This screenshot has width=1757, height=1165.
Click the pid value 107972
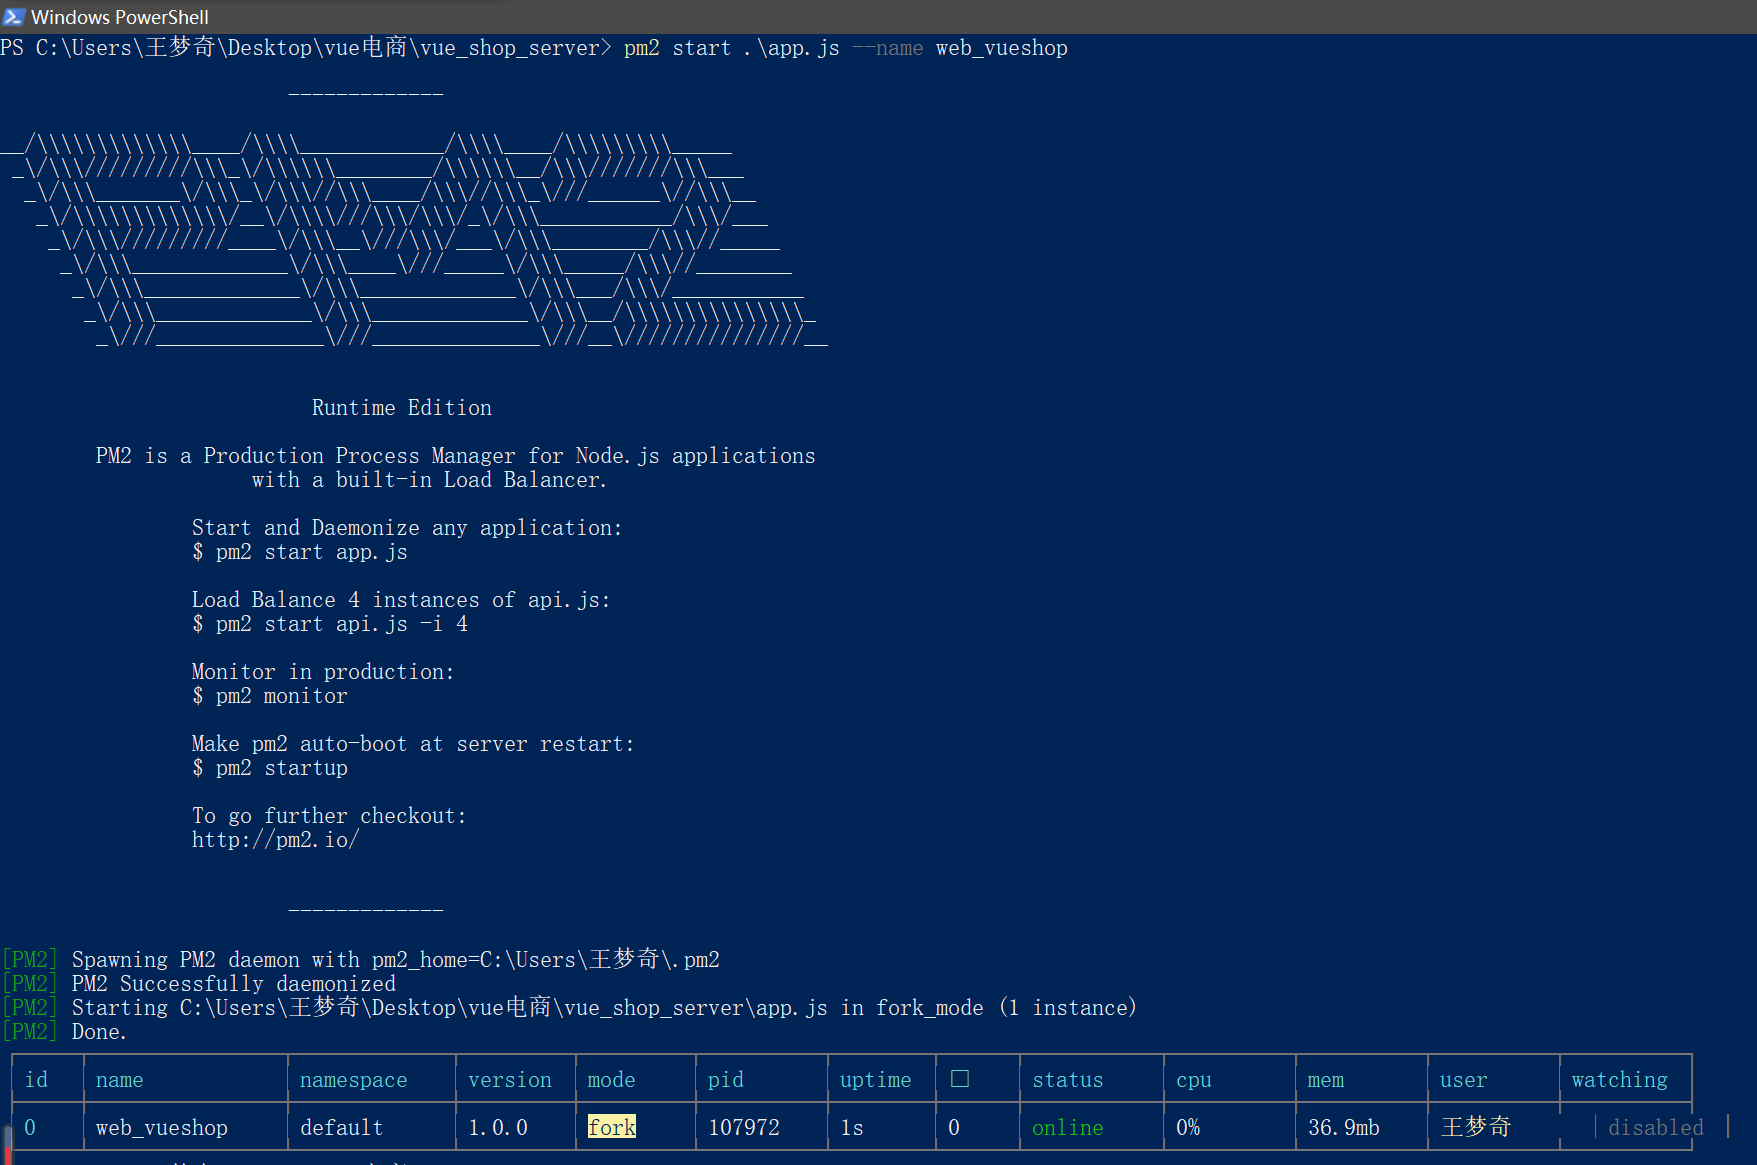(743, 1127)
